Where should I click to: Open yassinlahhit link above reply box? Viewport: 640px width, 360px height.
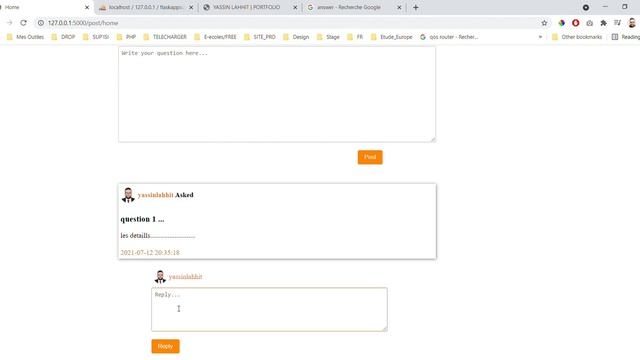[x=185, y=277]
